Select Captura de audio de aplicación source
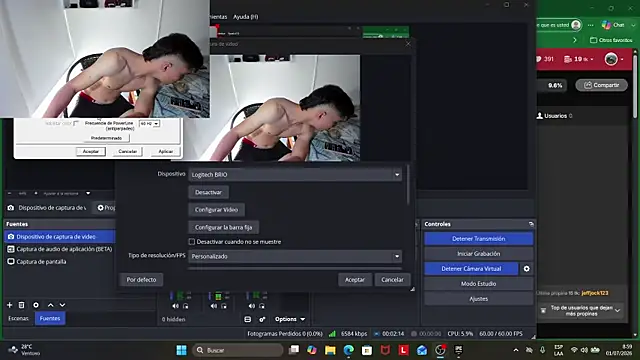 tap(60, 249)
